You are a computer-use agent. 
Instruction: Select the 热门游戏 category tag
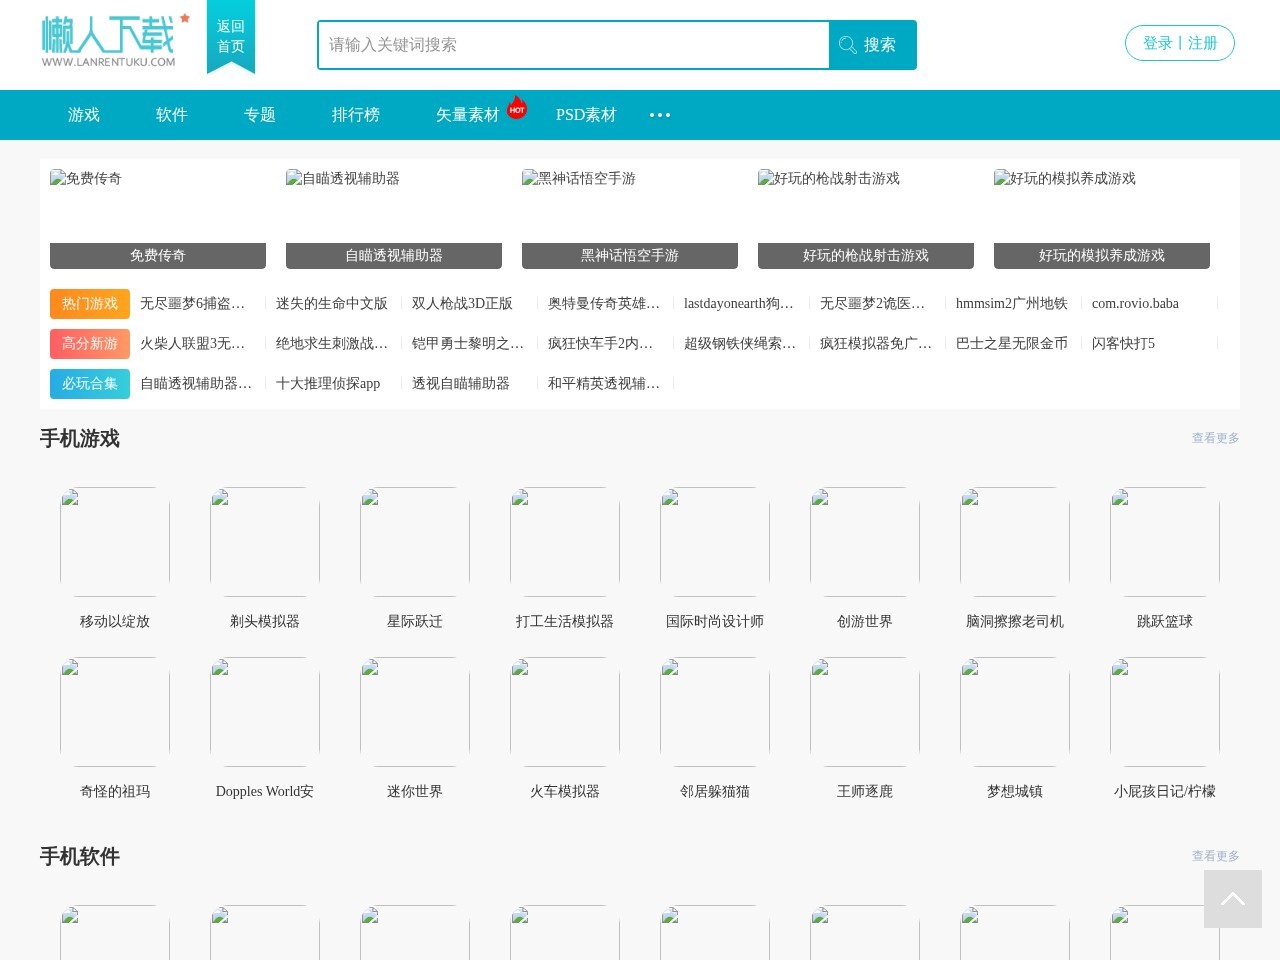click(x=89, y=303)
